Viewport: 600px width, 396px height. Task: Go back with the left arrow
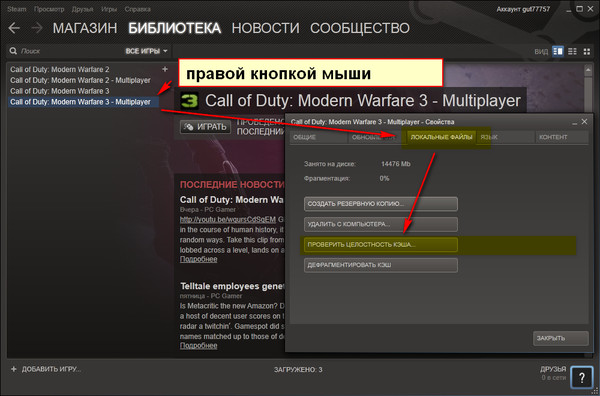[14, 28]
